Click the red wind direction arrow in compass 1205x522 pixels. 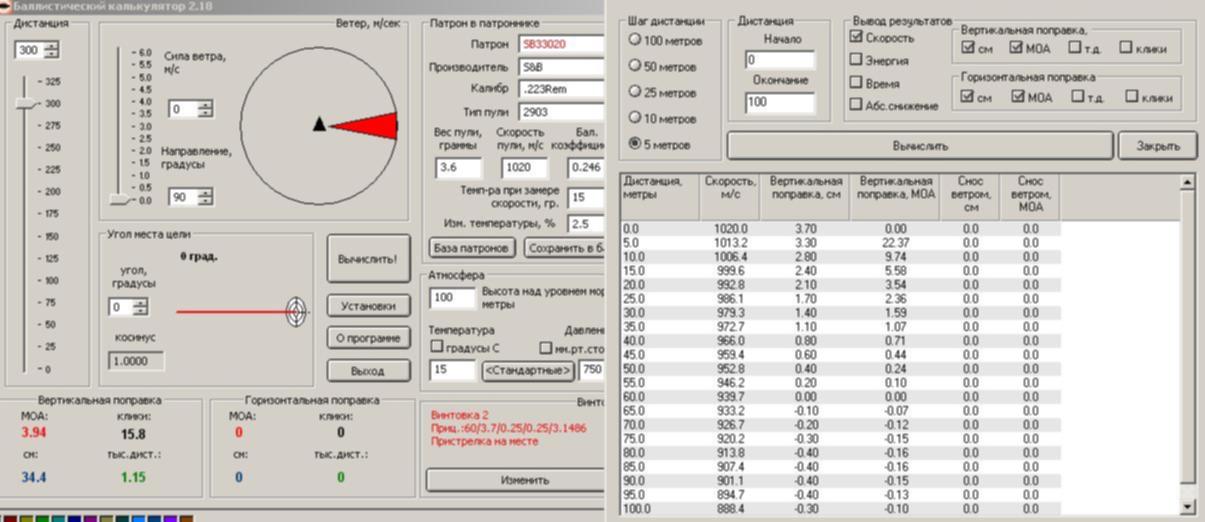coord(365,126)
